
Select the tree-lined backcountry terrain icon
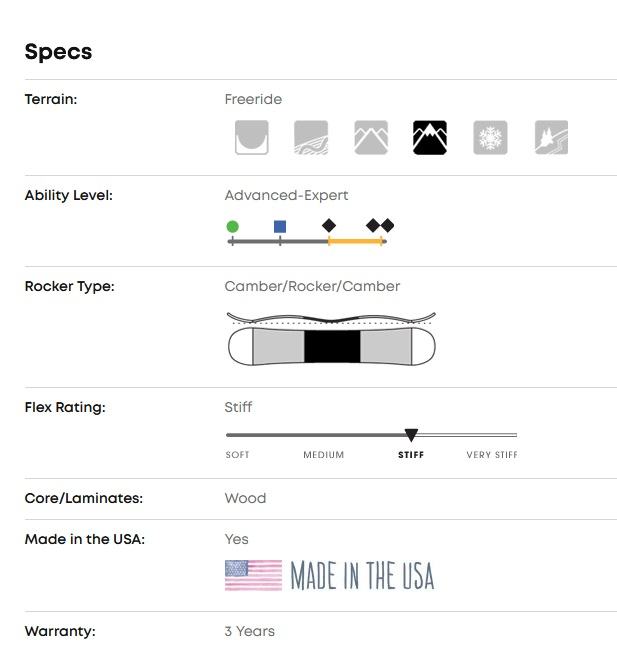pos(551,137)
